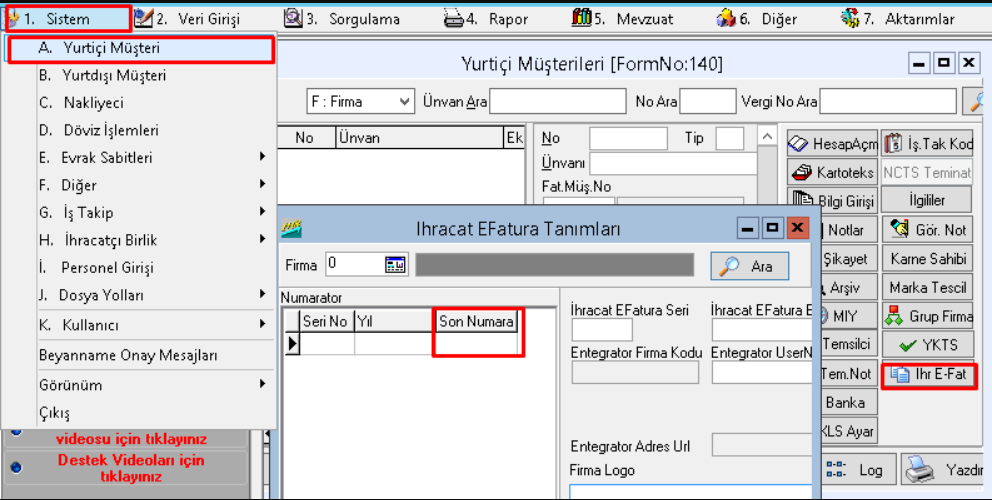Click the Marka Tescil button
This screenshot has height=500, width=992.
pyautogui.click(x=927, y=287)
